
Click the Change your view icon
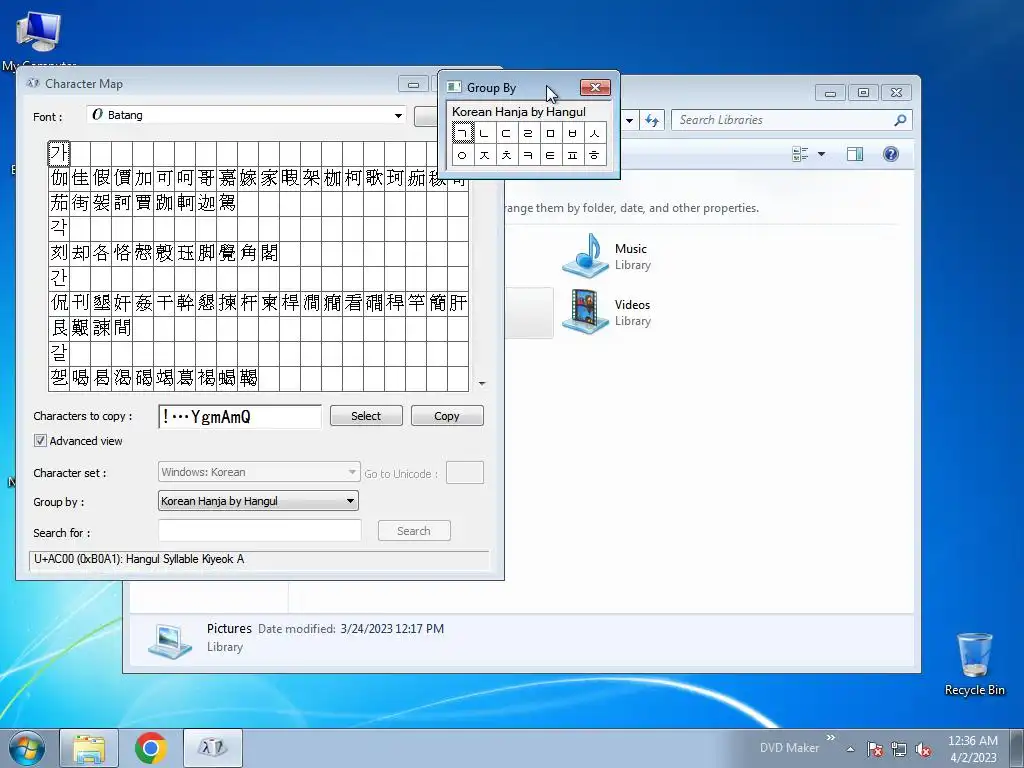[800, 154]
